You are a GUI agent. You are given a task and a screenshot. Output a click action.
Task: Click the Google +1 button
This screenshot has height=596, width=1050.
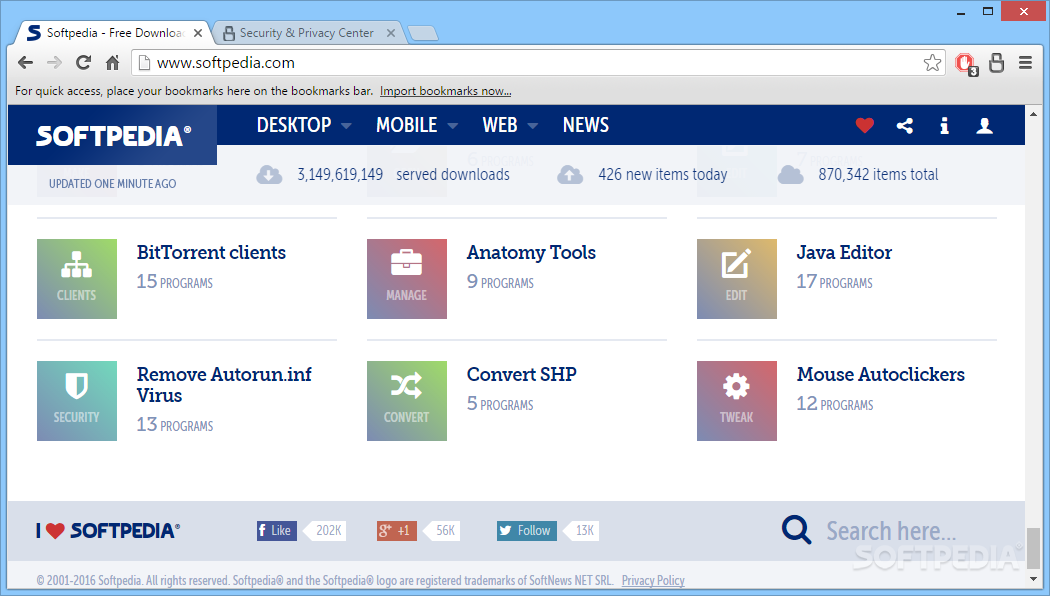pos(396,530)
